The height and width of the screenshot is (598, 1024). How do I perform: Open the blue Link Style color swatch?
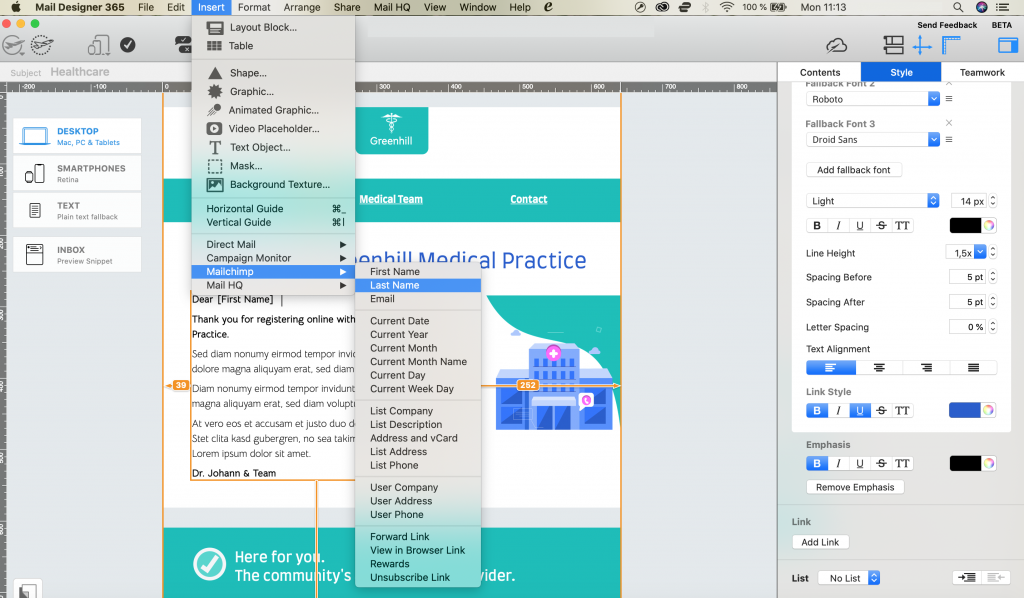(965, 411)
